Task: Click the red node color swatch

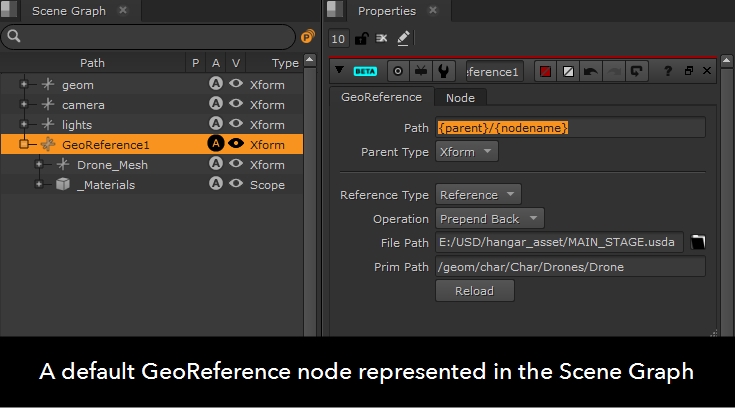Action: click(545, 71)
